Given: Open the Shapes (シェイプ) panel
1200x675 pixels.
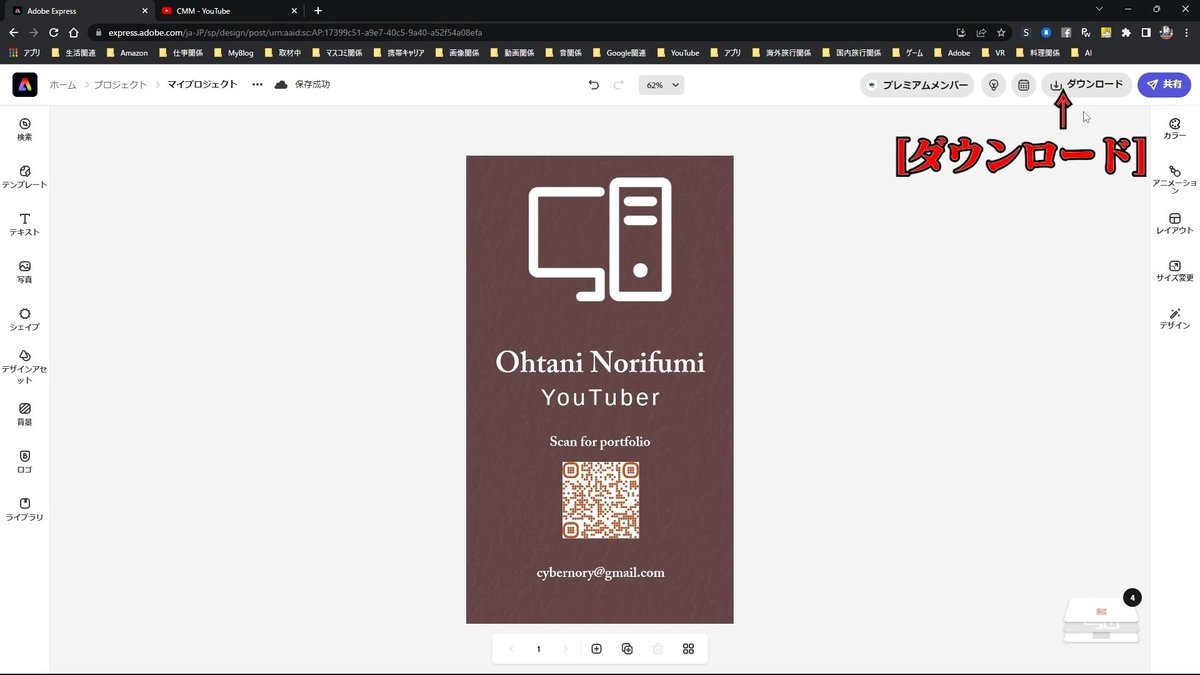Looking at the screenshot, I should pos(25,319).
